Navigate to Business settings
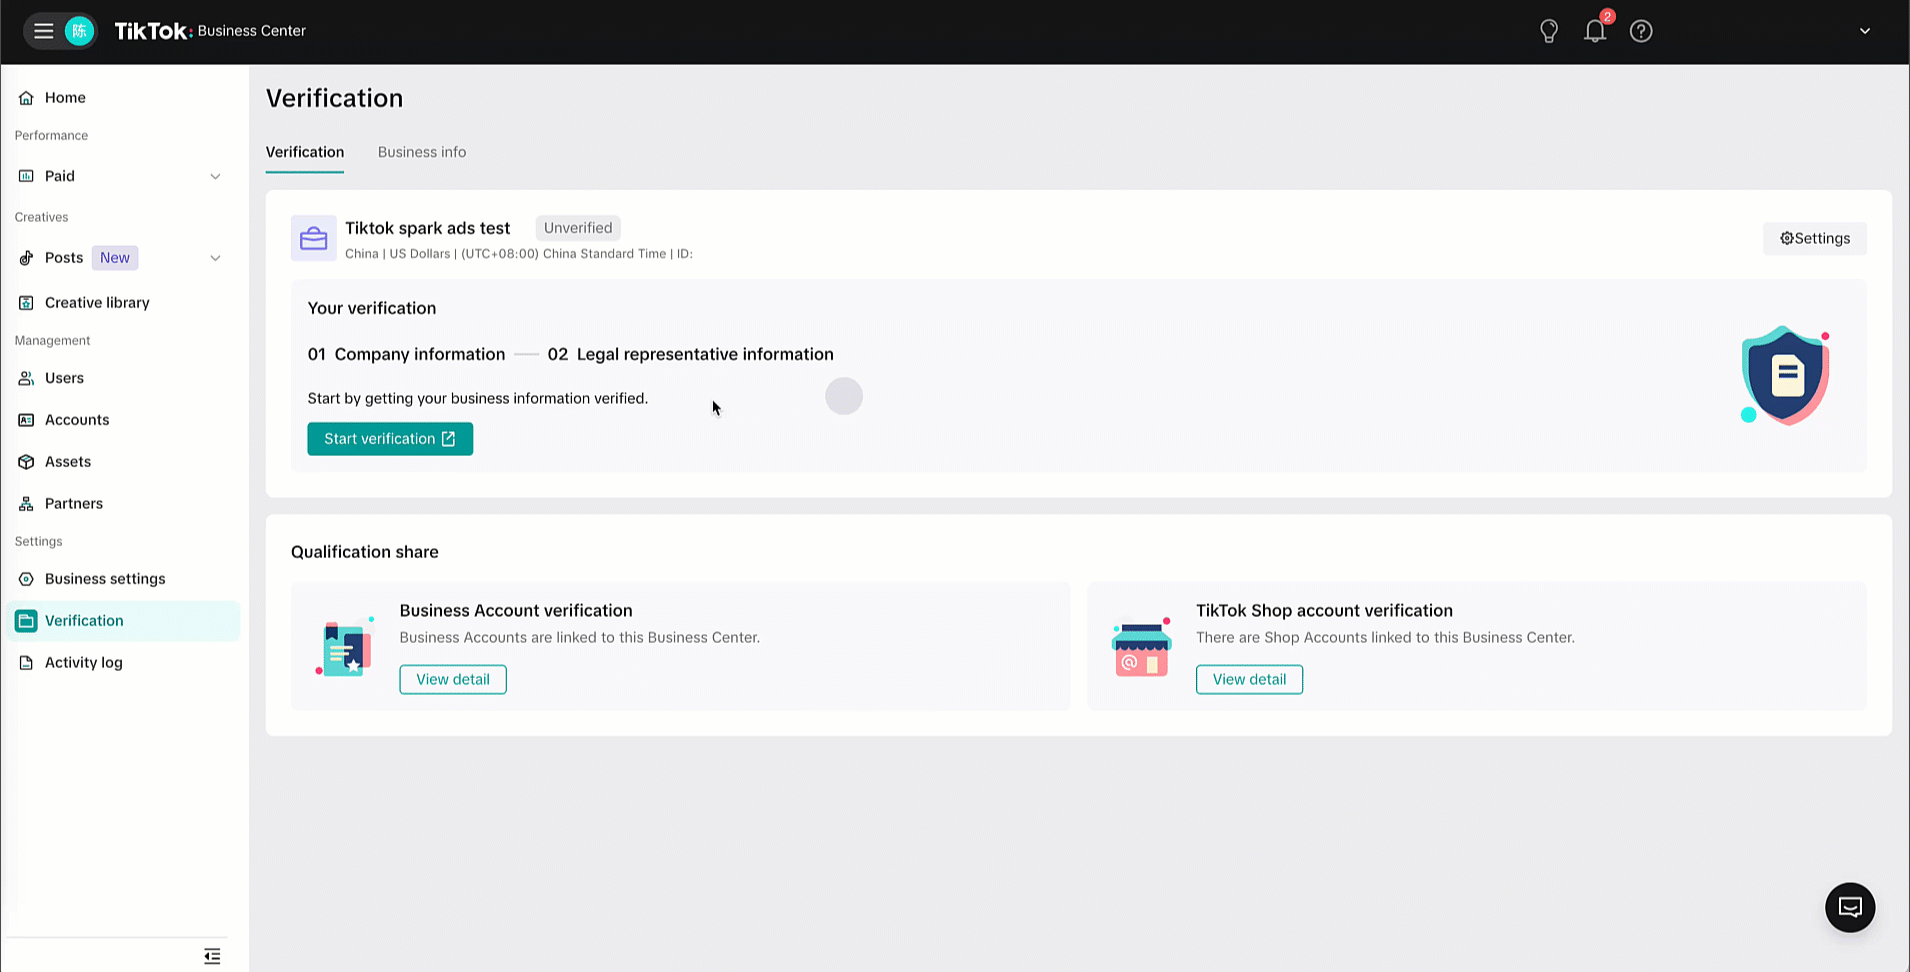1910x972 pixels. pyautogui.click(x=104, y=579)
